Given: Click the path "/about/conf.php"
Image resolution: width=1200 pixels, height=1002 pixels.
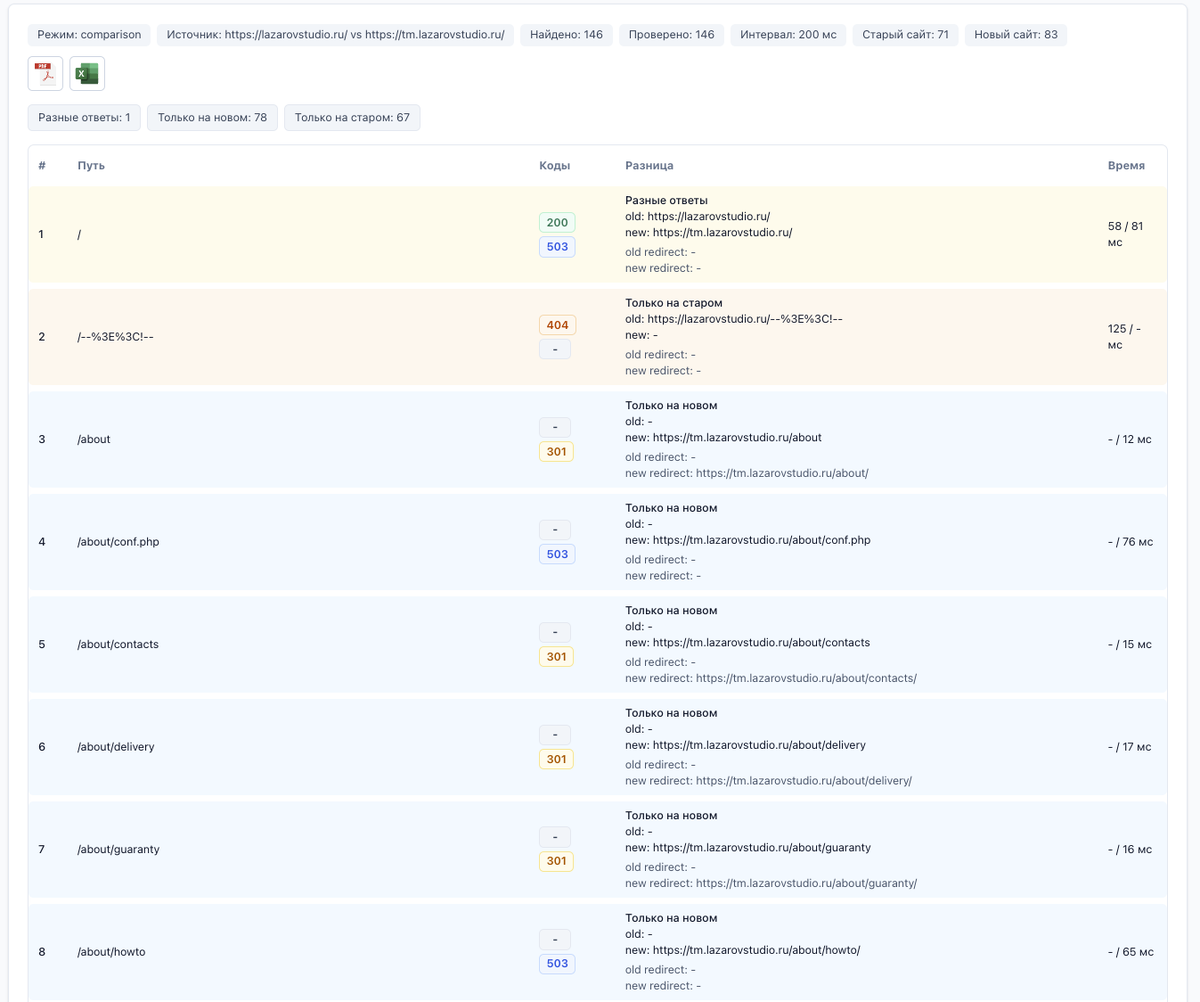Looking at the screenshot, I should point(118,542).
